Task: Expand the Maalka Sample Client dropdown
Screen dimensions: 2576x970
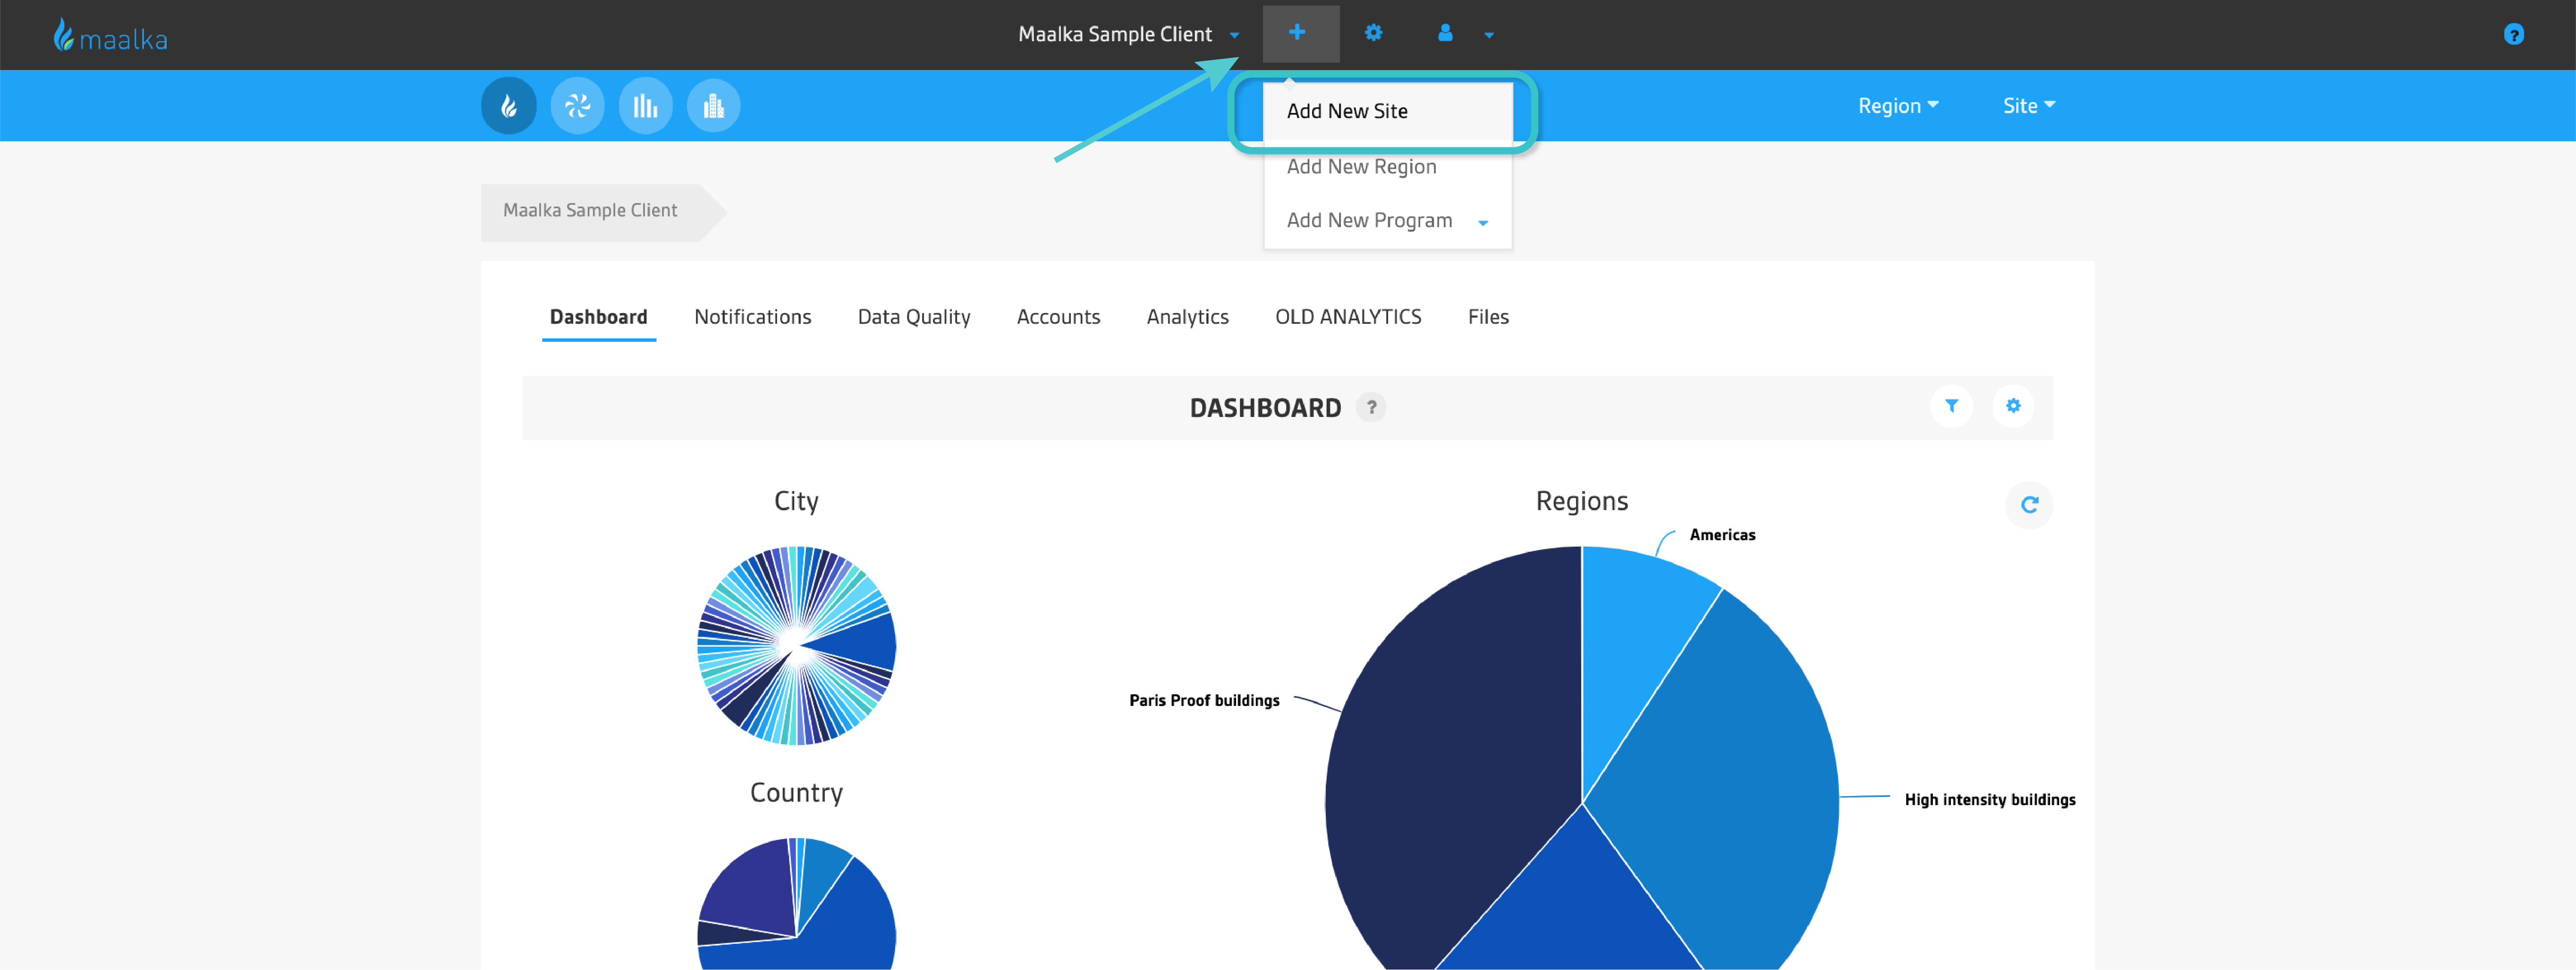Action: 1234,35
